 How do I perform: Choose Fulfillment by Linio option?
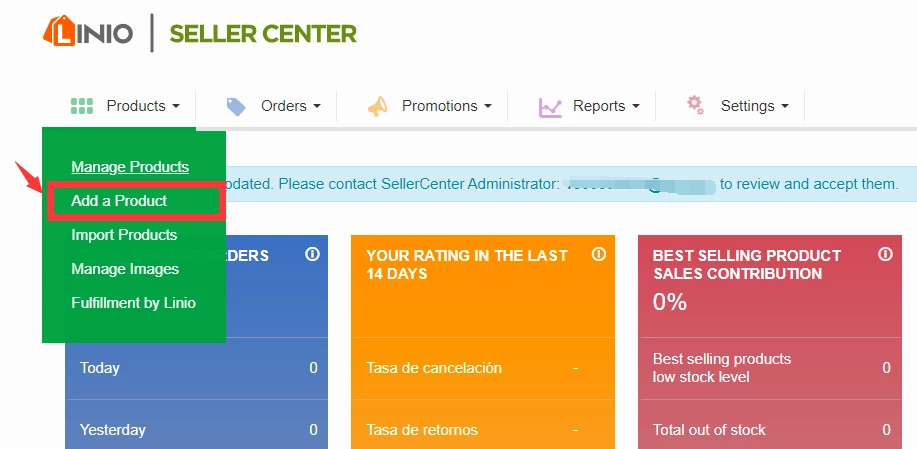pyautogui.click(x=133, y=303)
